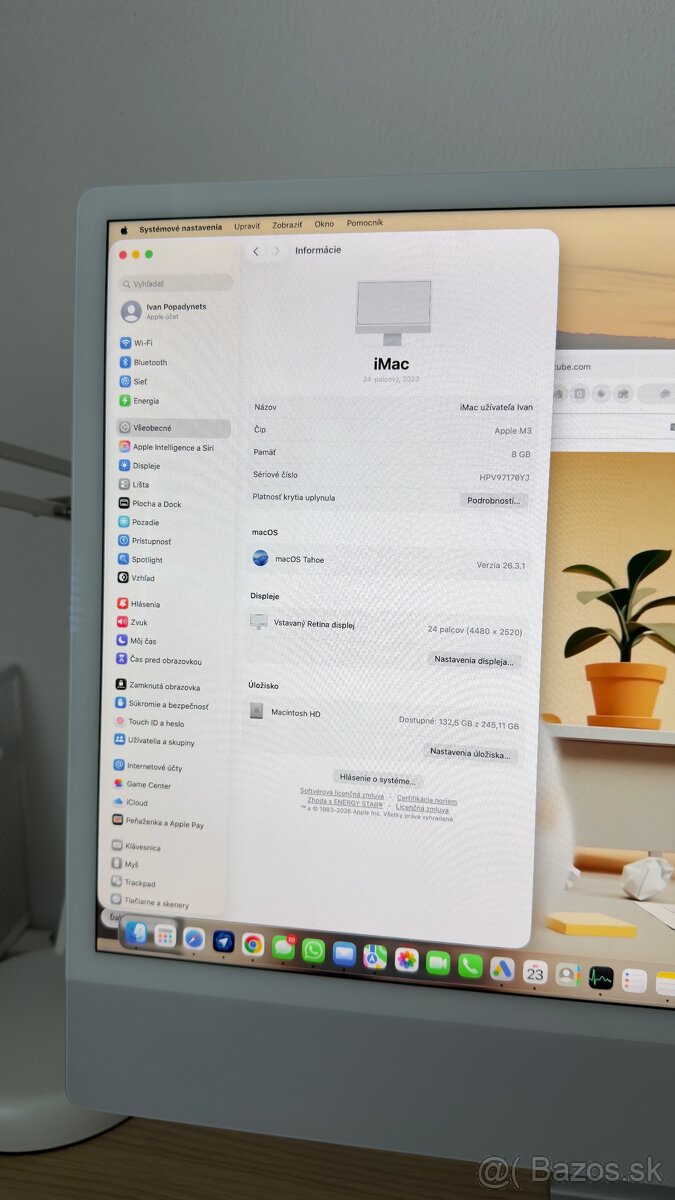This screenshot has height=1200, width=675.
Task: Open Finder from the Dock
Action: pos(136,933)
